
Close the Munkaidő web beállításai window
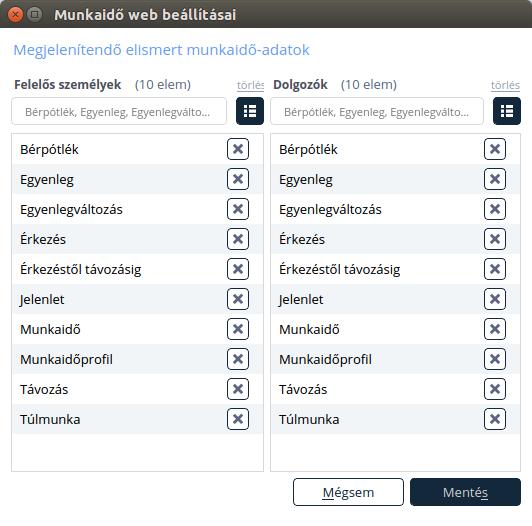click(x=15, y=15)
